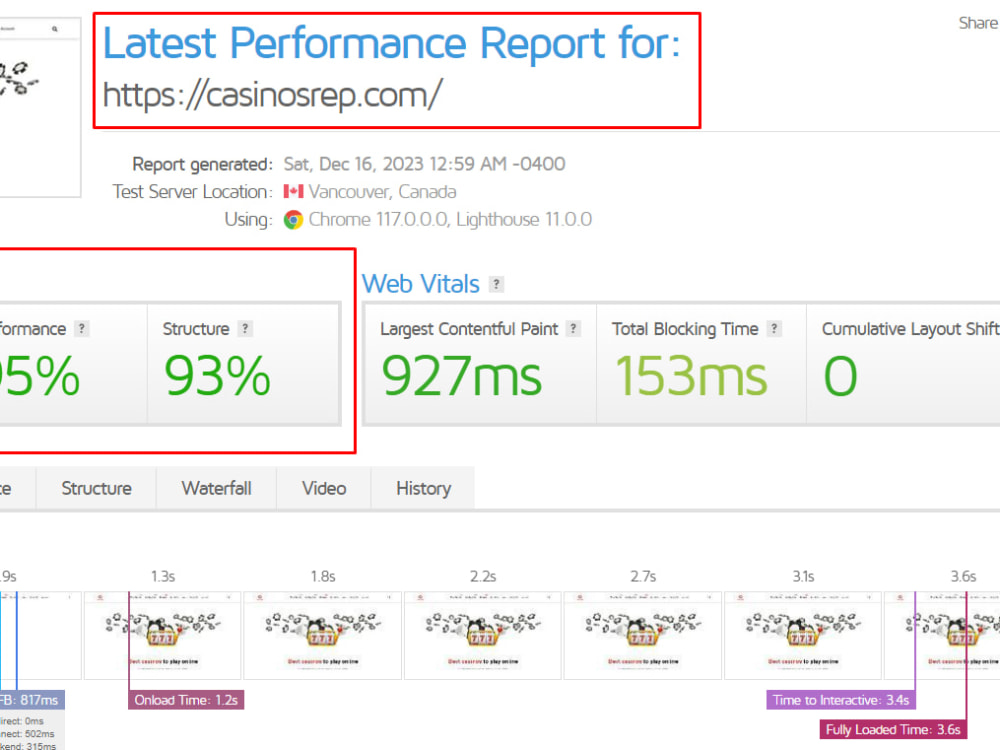Click the Web Vitals heading link
1000x750 pixels.
421,284
